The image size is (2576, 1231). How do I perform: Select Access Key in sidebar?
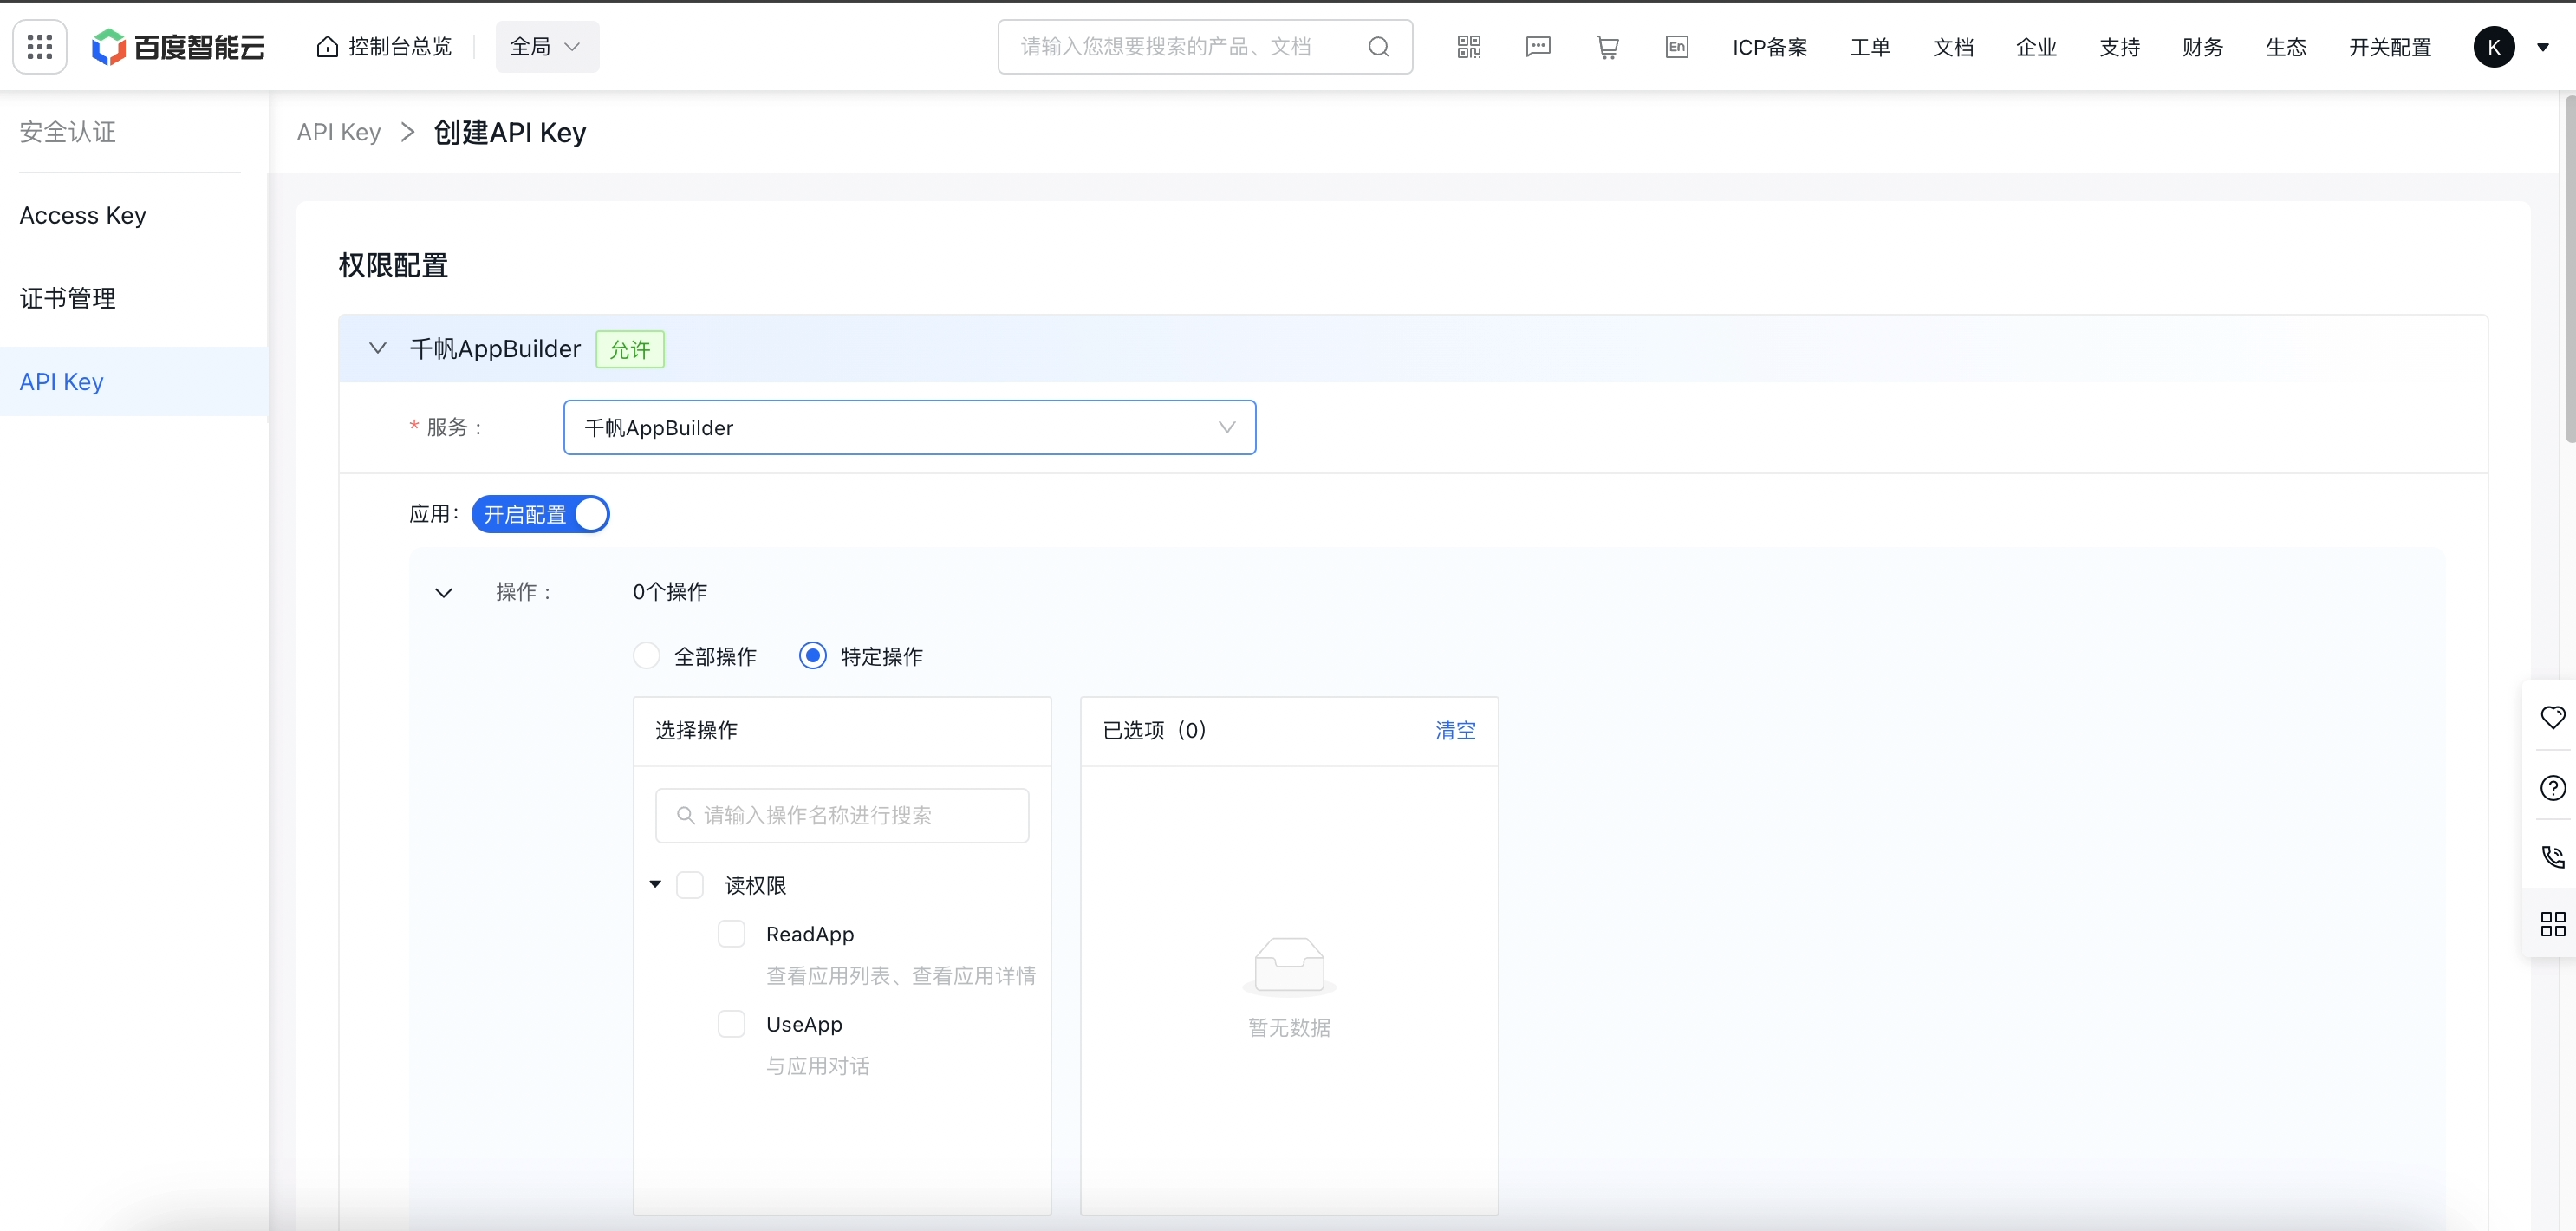(x=134, y=215)
